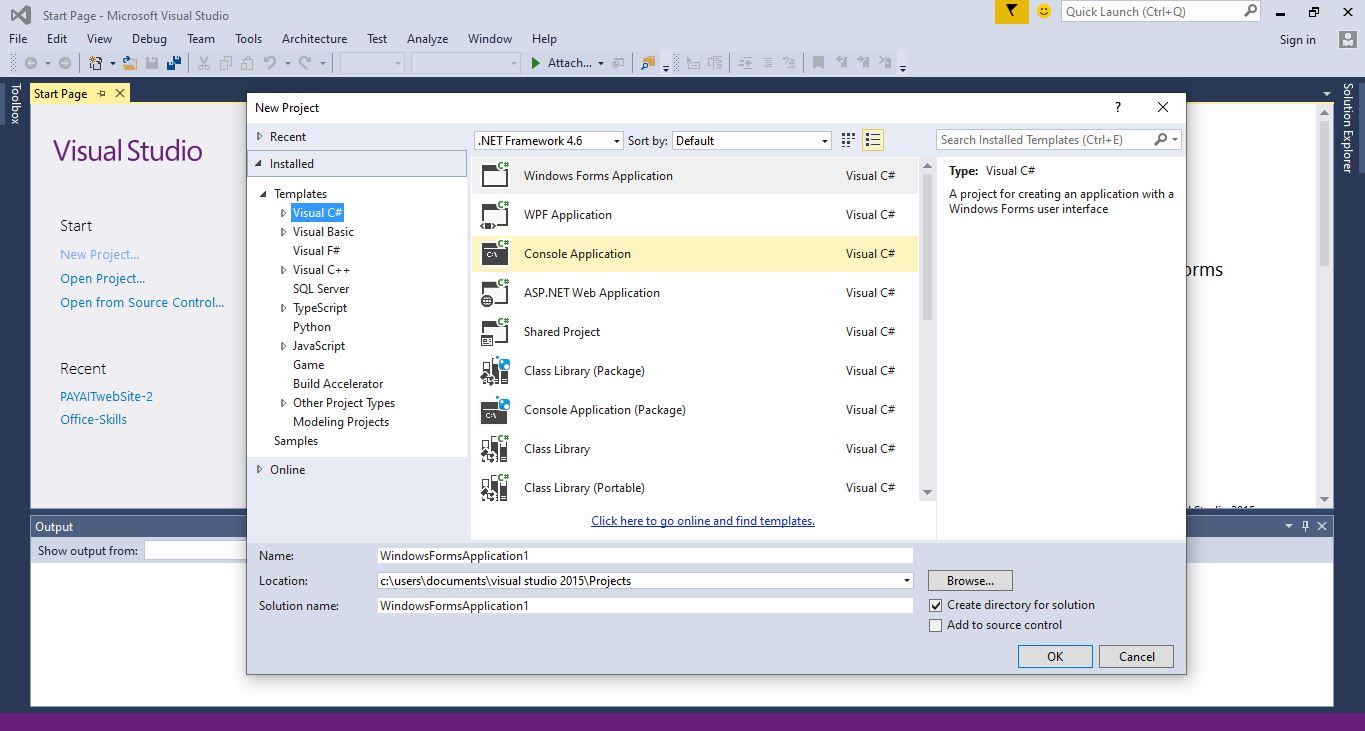Open the Tools menu
This screenshot has width=1365, height=731.
coord(248,39)
